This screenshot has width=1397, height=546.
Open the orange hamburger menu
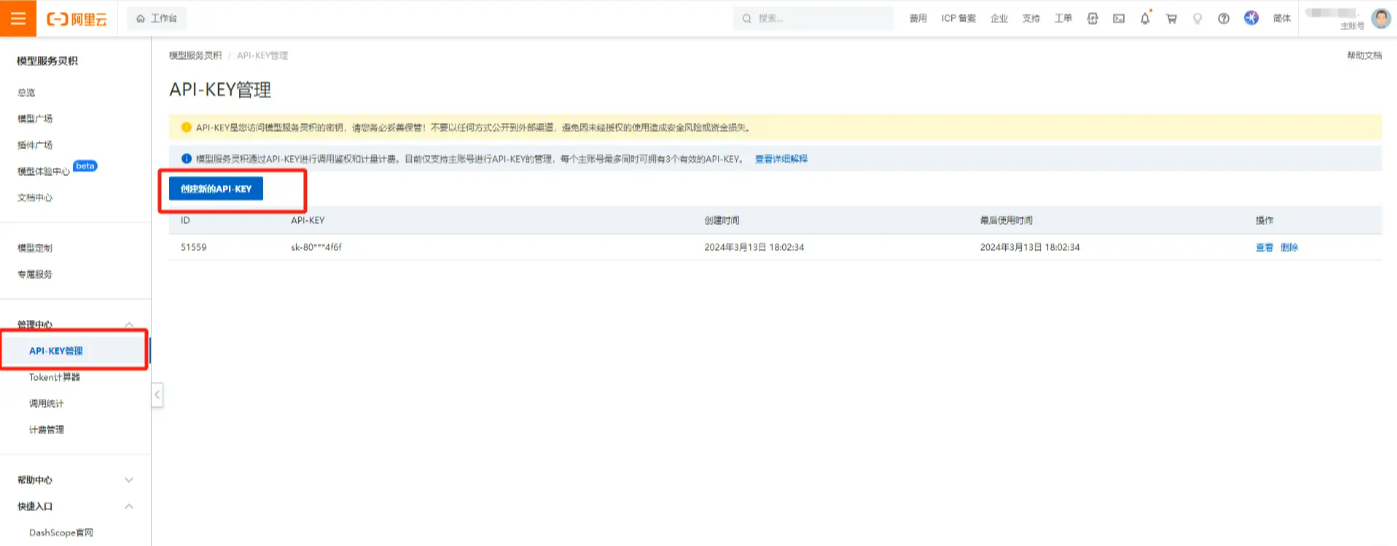18,18
